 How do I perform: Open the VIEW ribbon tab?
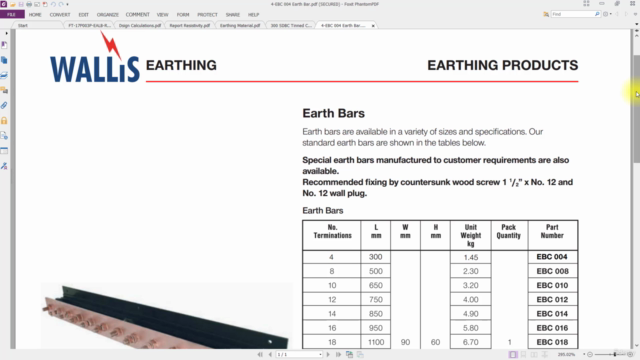tap(162, 15)
